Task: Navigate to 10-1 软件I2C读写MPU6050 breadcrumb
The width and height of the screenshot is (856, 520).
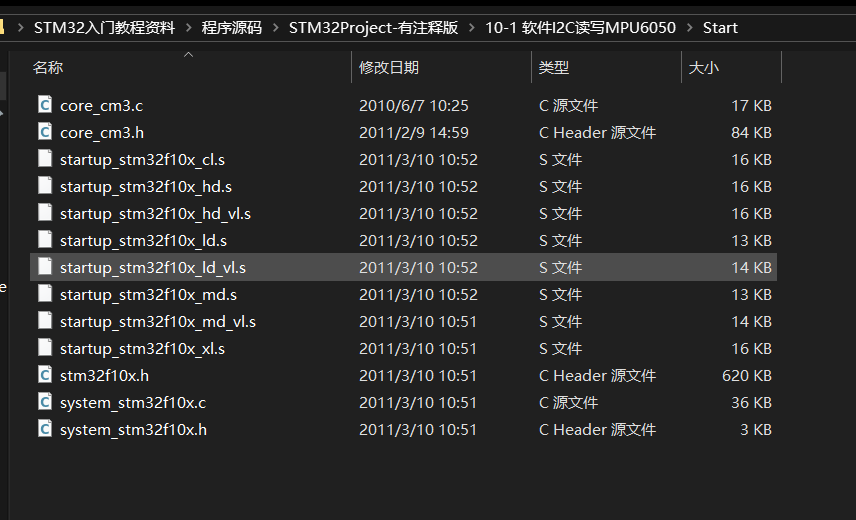Action: (x=580, y=27)
